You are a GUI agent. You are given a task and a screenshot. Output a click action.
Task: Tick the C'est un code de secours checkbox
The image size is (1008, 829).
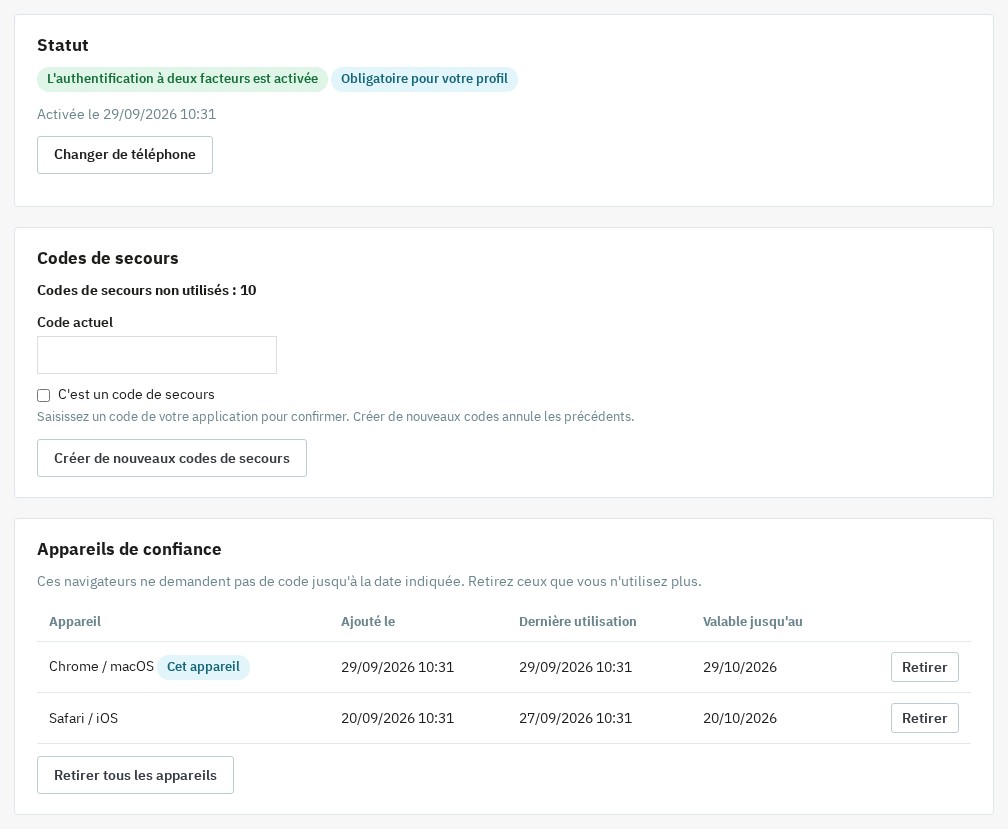(44, 395)
